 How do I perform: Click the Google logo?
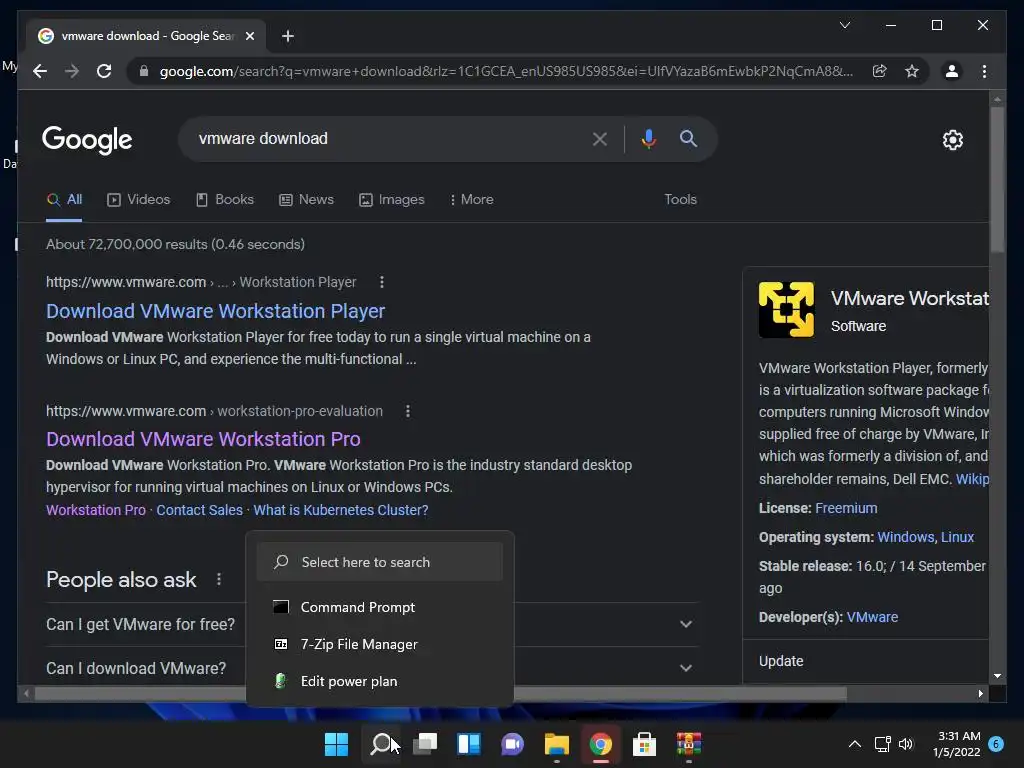[x=87, y=140]
